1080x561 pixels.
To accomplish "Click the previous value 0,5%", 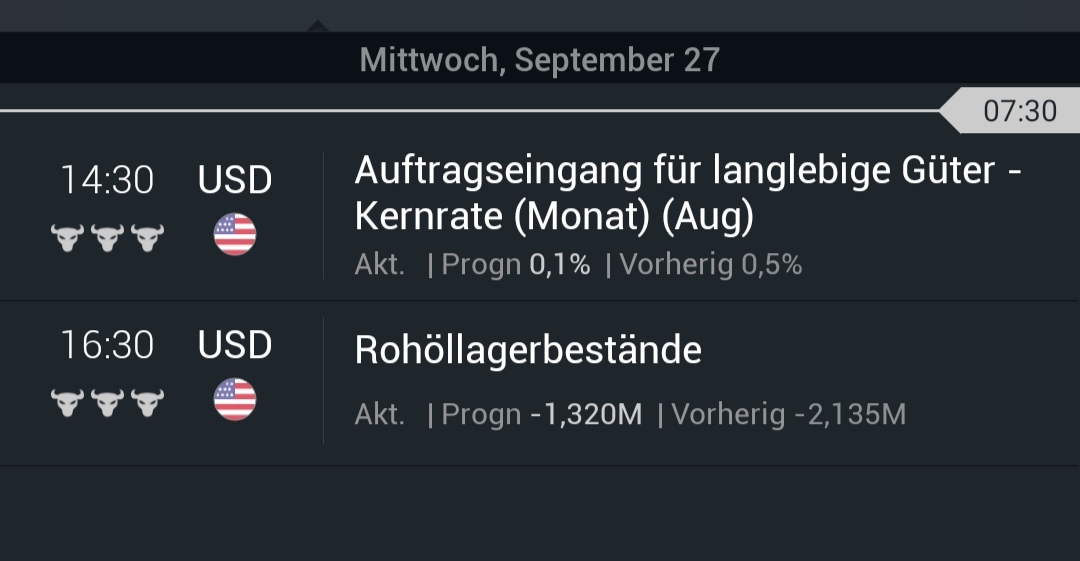I will click(x=771, y=265).
